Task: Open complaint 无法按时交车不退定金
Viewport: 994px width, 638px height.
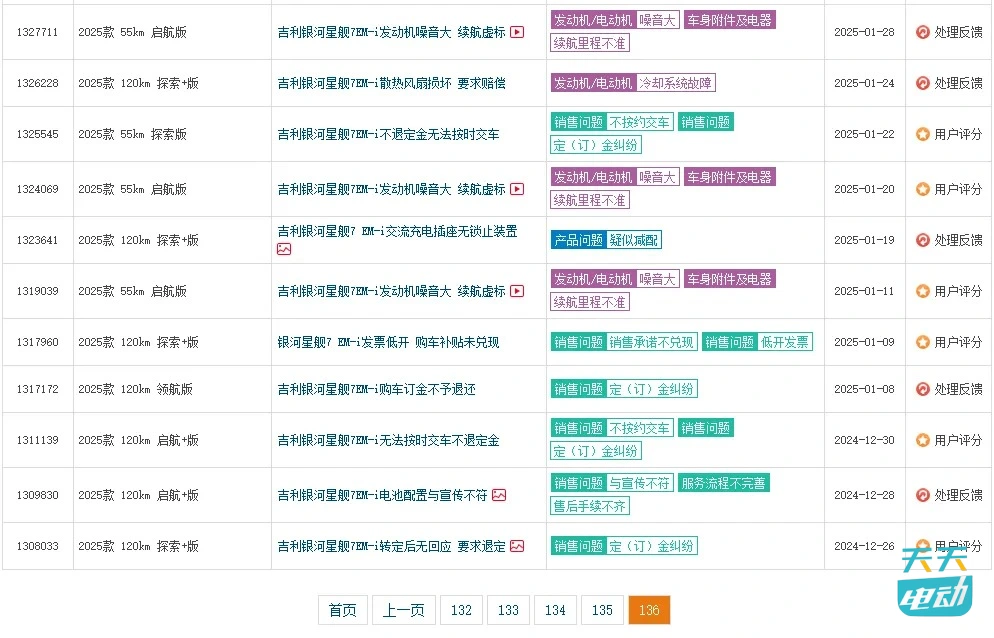Action: click(x=389, y=440)
